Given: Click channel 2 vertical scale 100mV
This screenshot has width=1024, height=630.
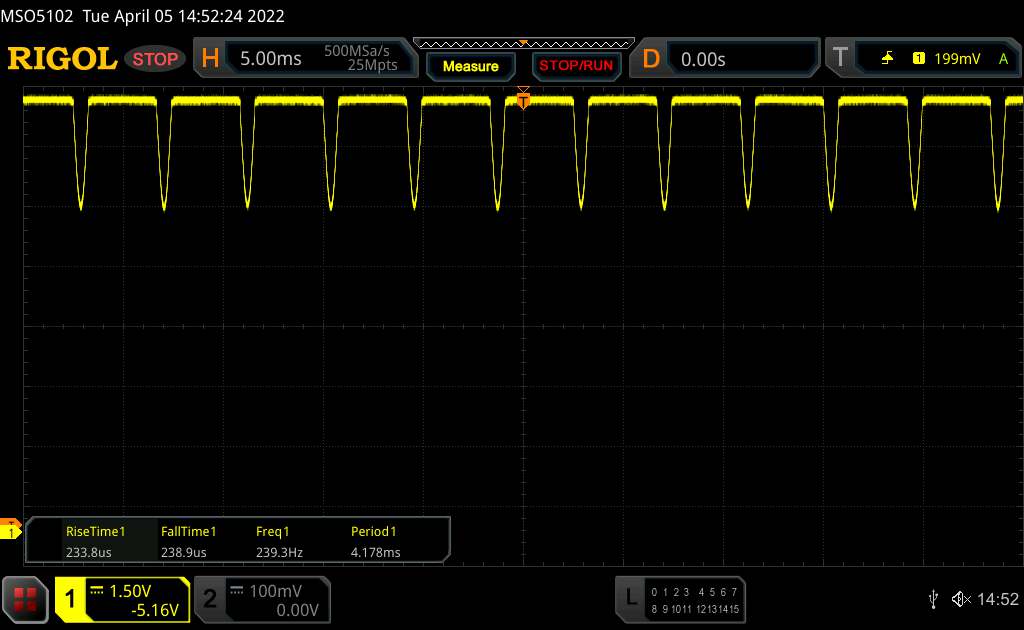Looking at the screenshot, I should [x=276, y=591].
